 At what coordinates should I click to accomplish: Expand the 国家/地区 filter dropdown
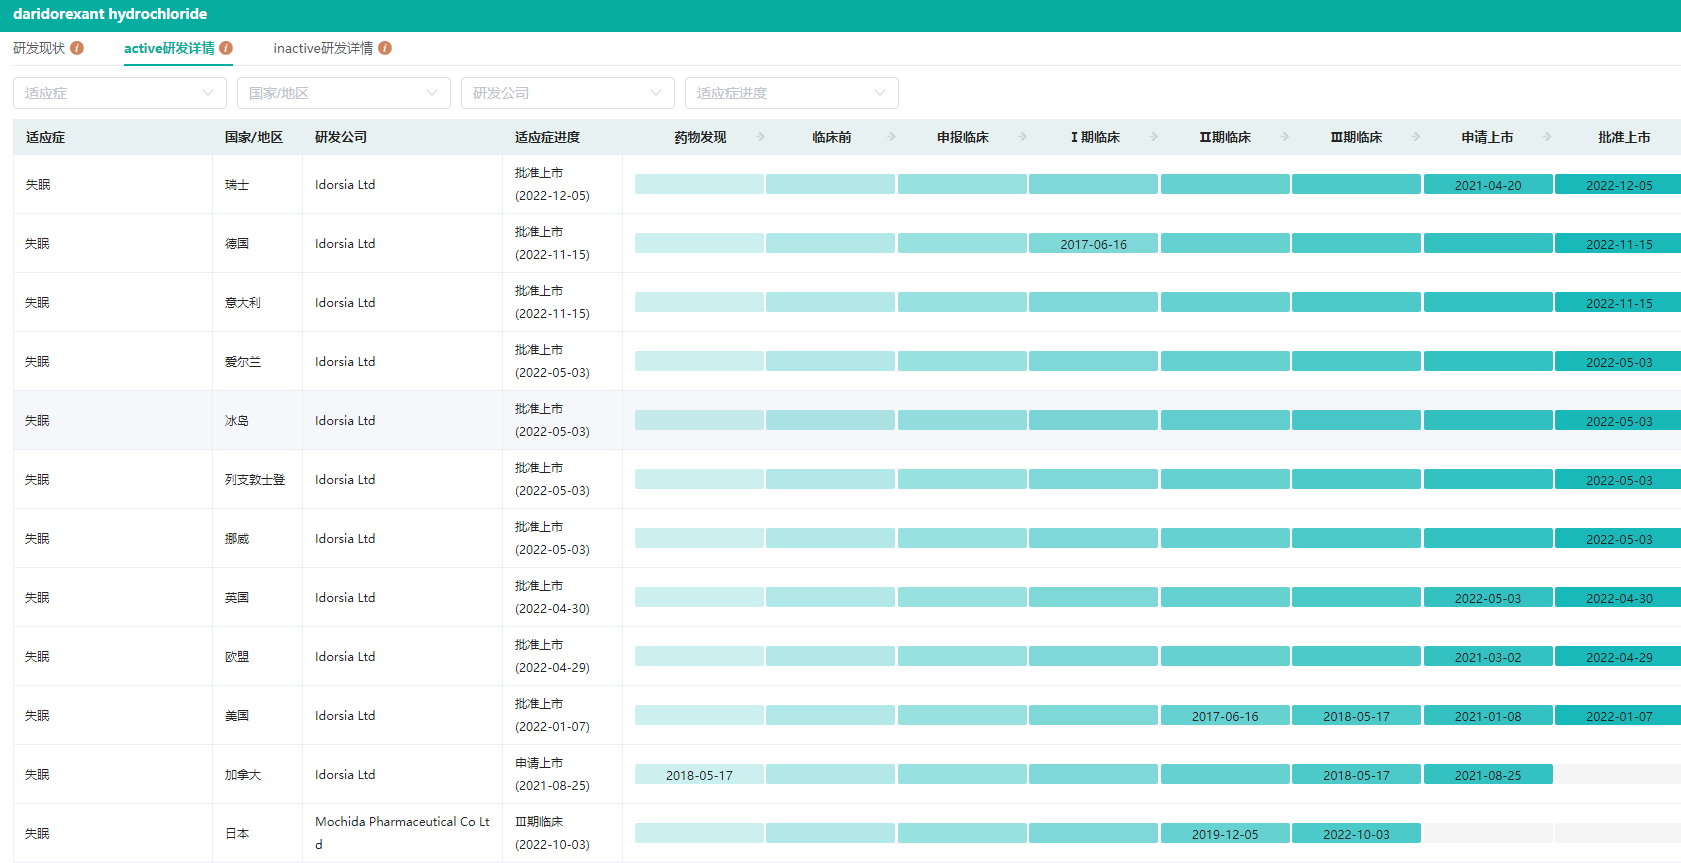click(x=343, y=93)
